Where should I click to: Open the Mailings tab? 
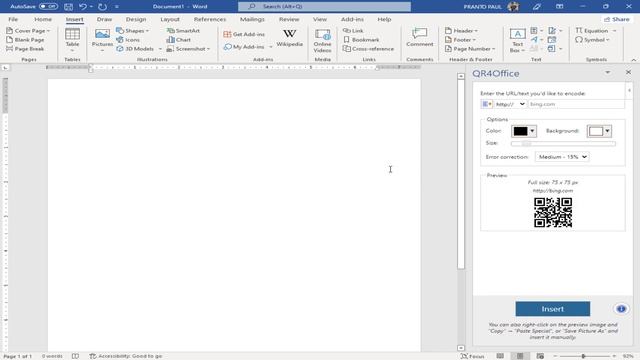252,19
